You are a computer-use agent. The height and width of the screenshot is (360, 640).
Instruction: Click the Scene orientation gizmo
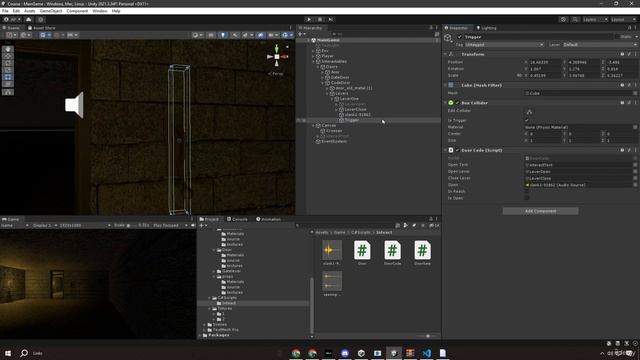point(277,56)
